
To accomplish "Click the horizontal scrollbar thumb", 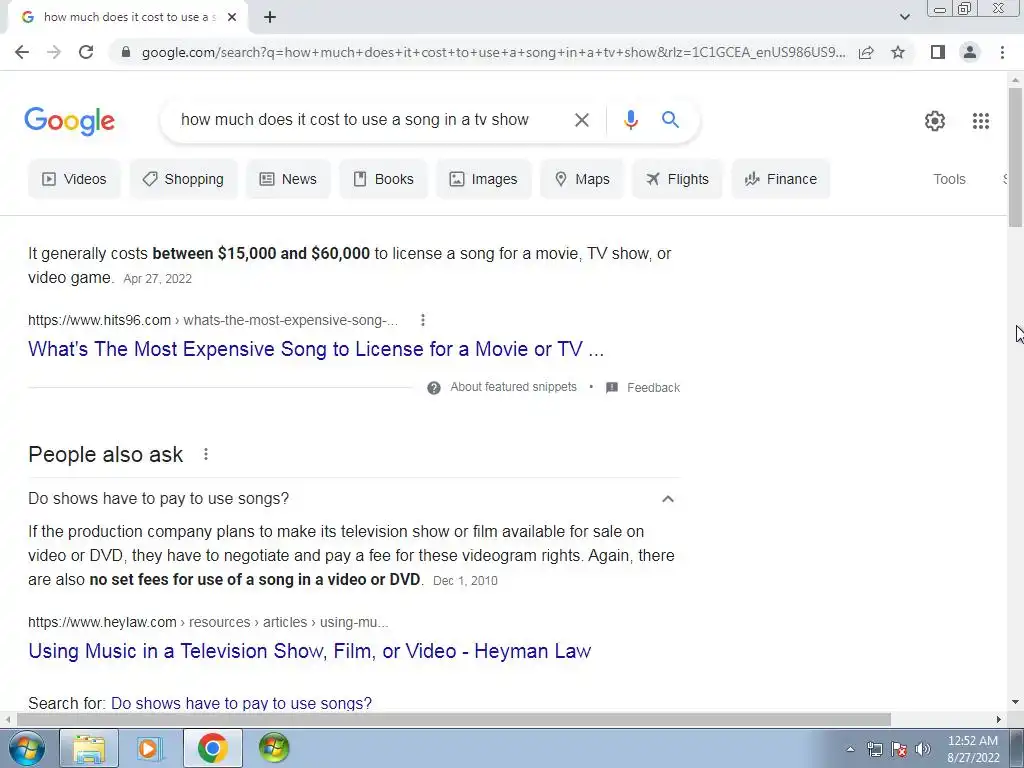I will pos(453,719).
